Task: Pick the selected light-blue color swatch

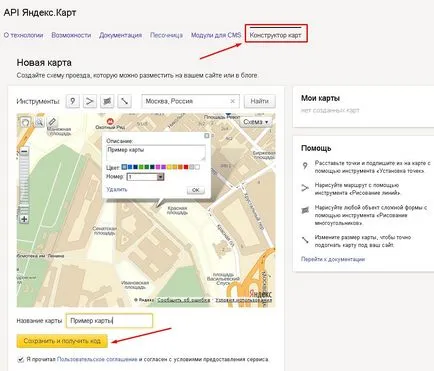Action: point(124,167)
